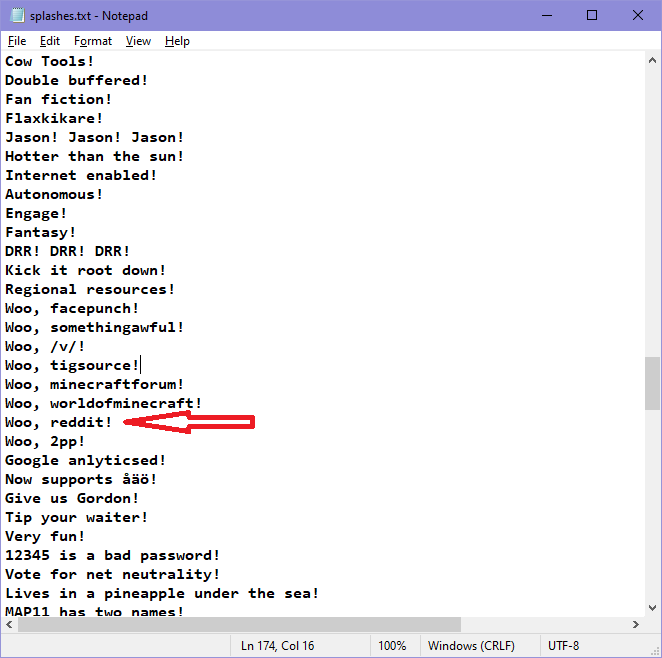Click the line 'DRR! DRR! DRR!'

tap(67, 252)
